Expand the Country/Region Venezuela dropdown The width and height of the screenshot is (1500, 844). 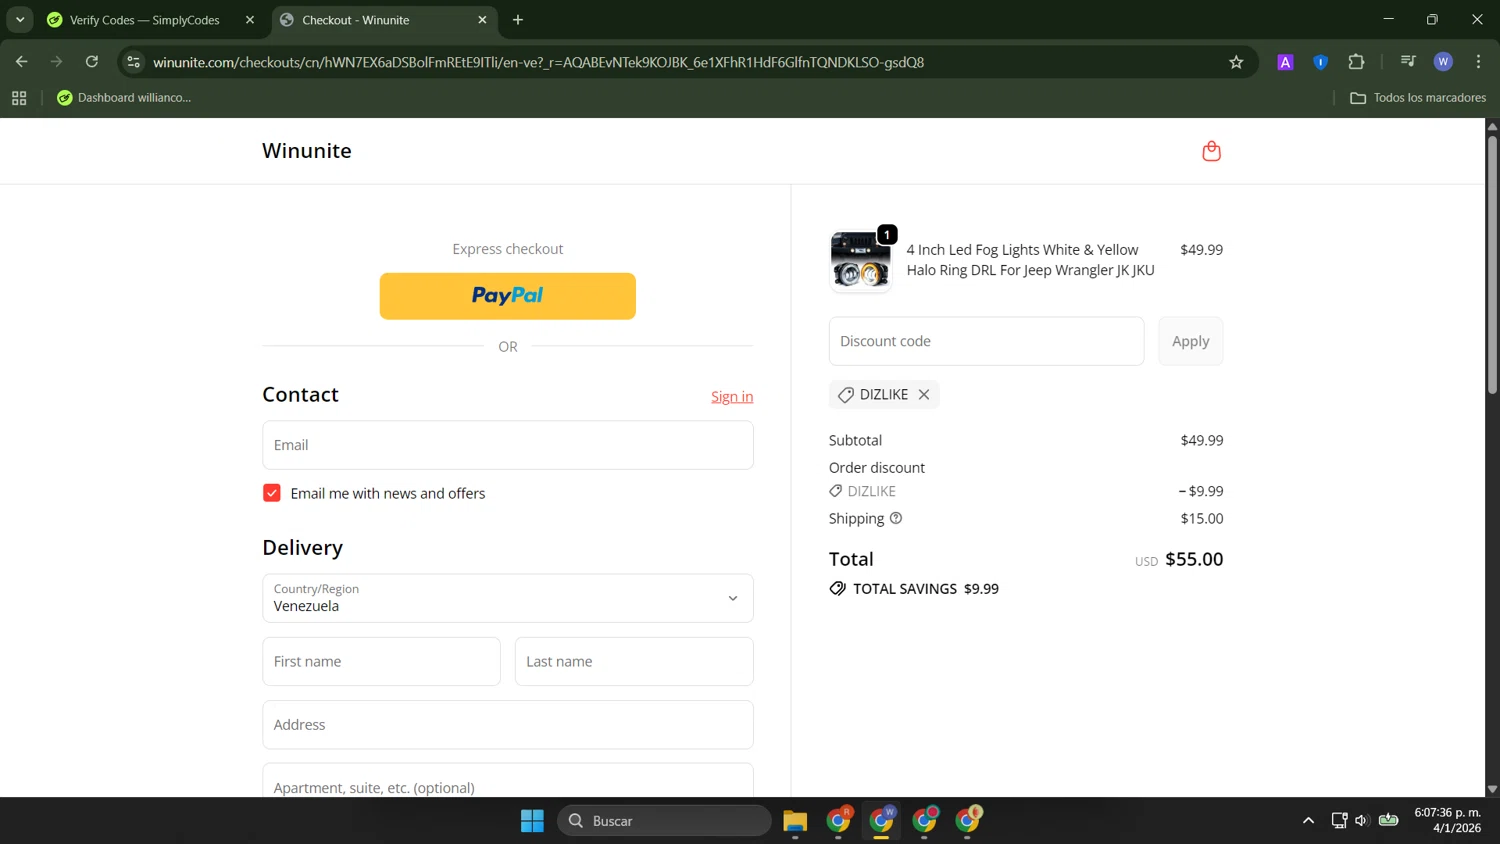508,598
